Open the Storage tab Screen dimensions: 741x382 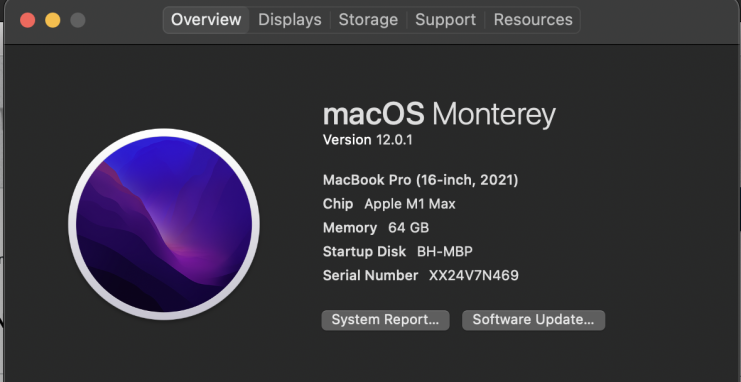click(368, 20)
